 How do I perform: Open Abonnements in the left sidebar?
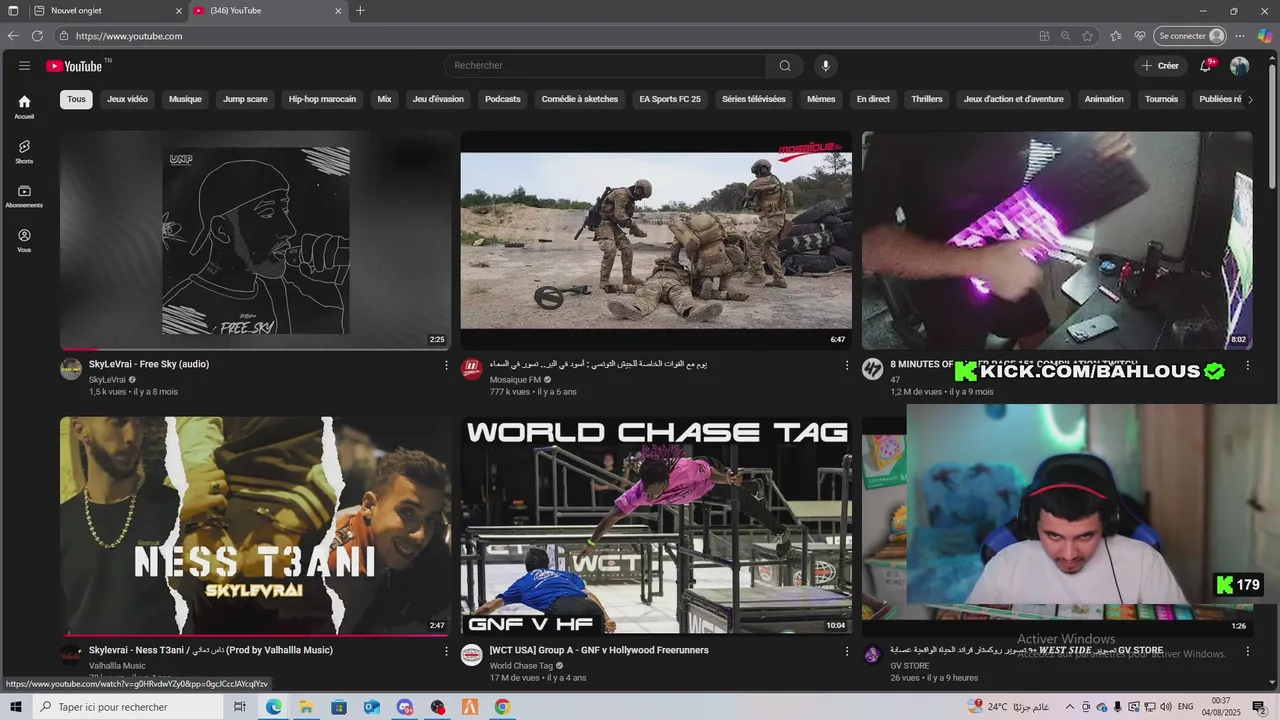click(x=24, y=196)
